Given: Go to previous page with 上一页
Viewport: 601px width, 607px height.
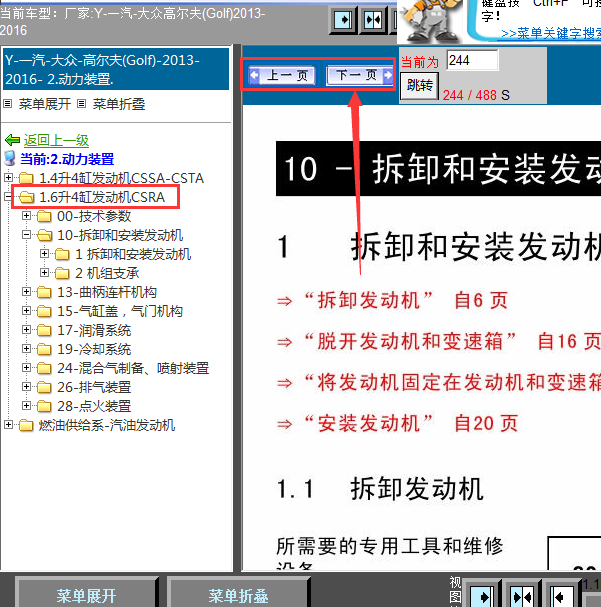Looking at the screenshot, I should 282,75.
